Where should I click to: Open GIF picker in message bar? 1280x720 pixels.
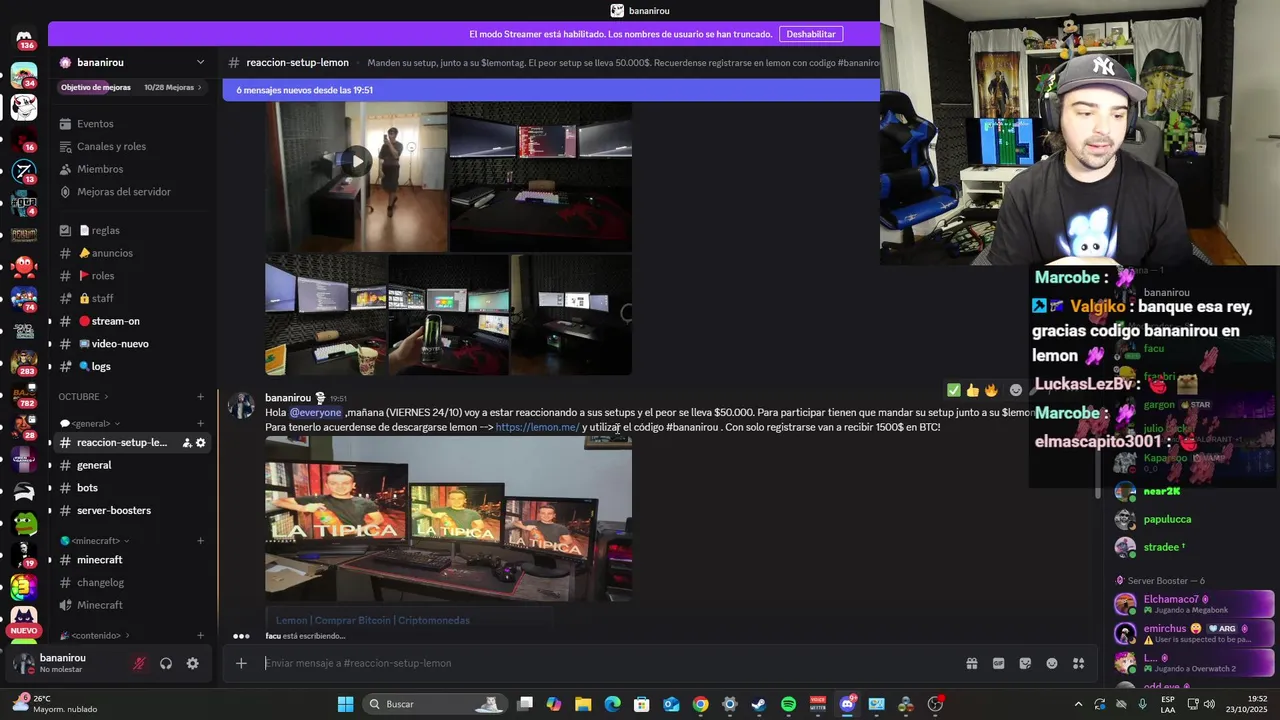(998, 663)
